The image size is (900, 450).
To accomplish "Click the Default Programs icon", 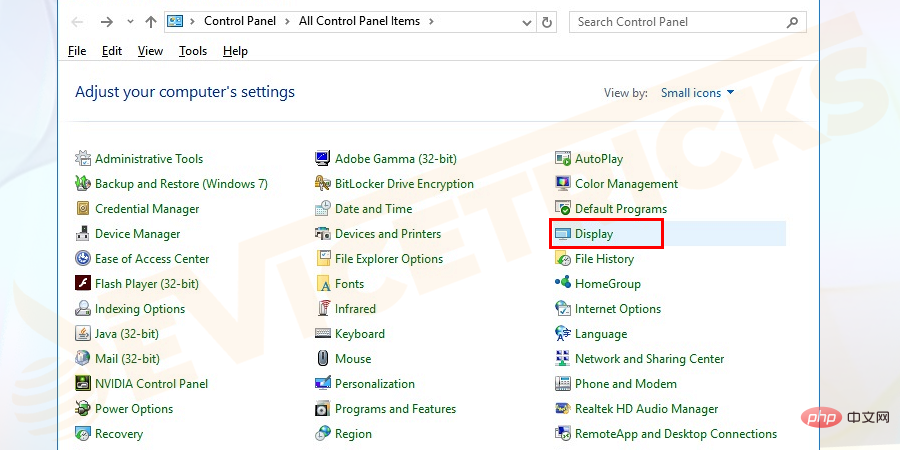I will tap(563, 209).
